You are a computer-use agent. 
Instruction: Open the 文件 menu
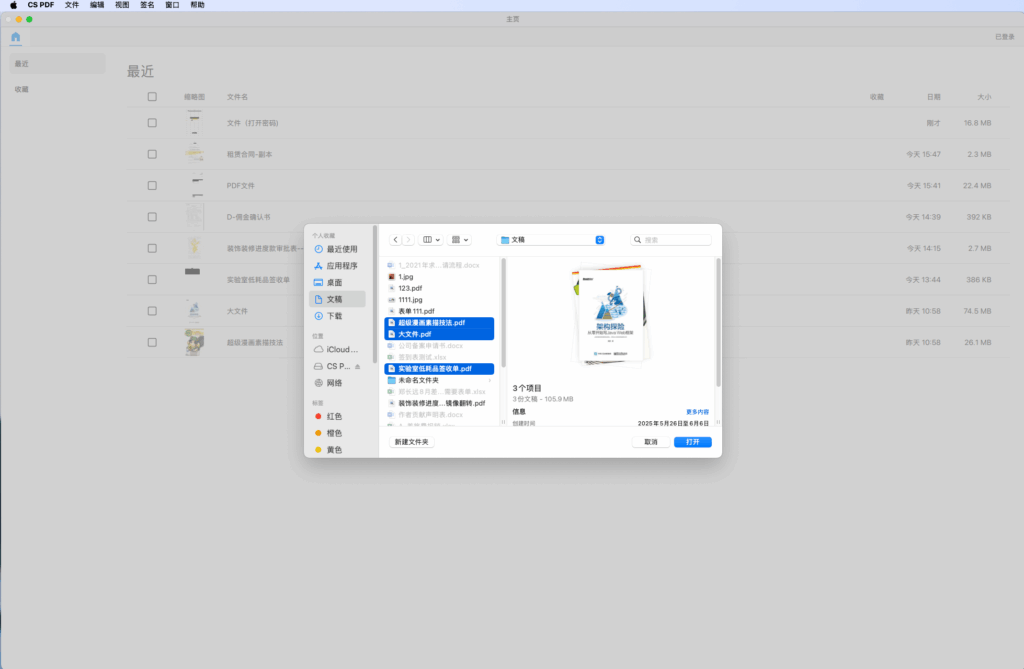click(72, 5)
